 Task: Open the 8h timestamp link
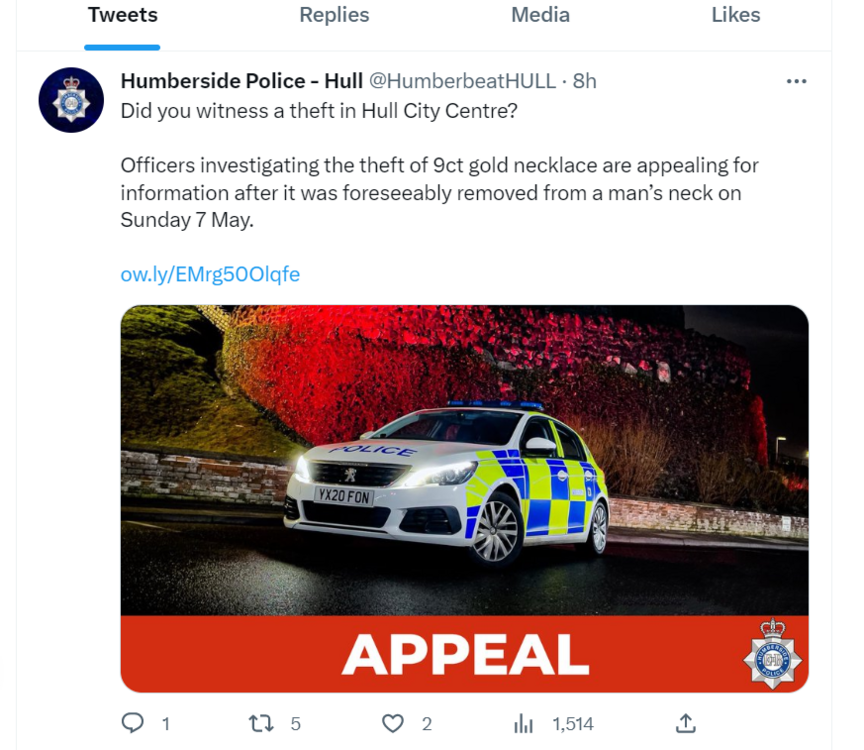(584, 81)
